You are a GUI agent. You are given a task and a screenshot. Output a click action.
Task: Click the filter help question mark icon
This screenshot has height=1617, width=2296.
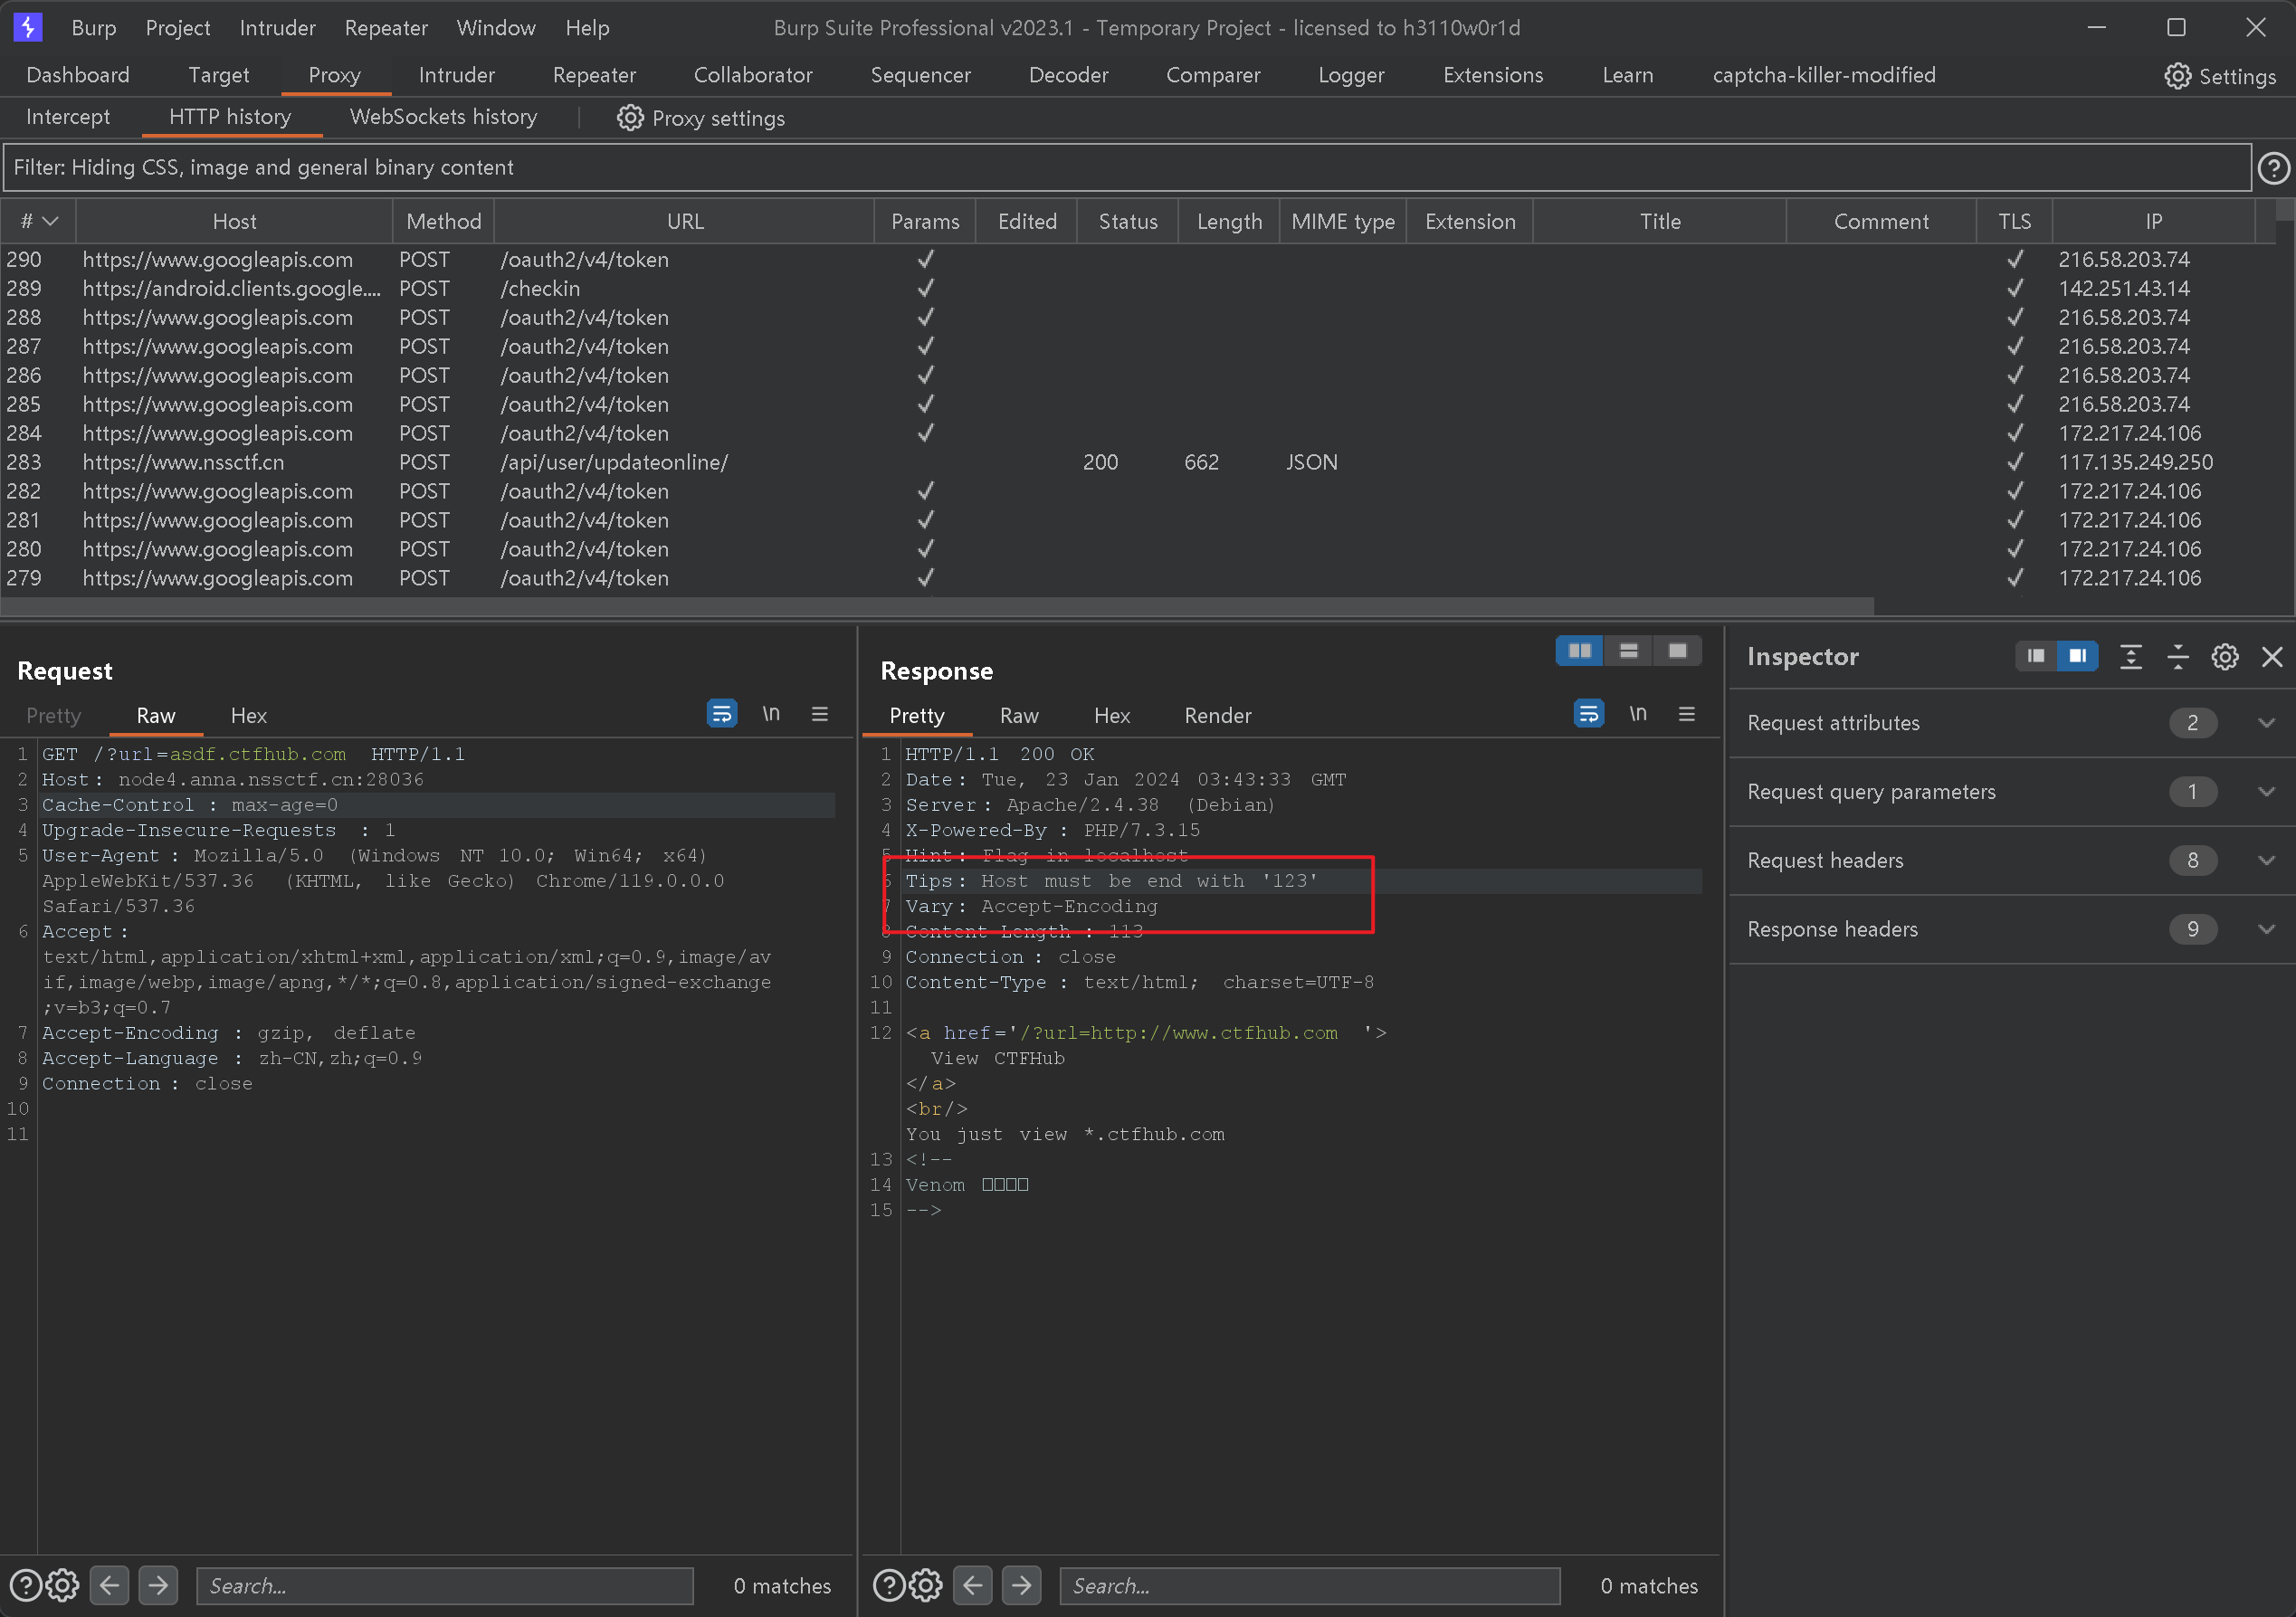click(2273, 168)
